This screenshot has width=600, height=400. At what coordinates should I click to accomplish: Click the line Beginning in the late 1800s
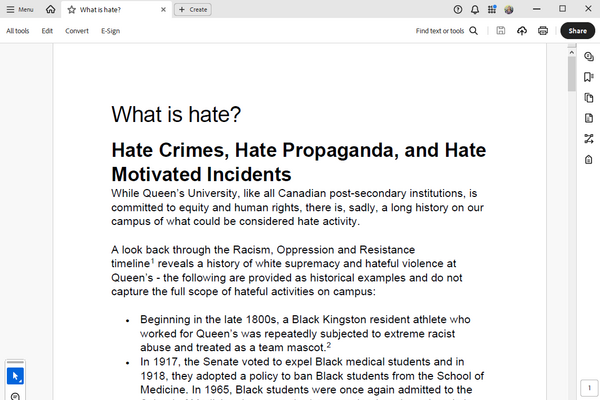click(305, 320)
